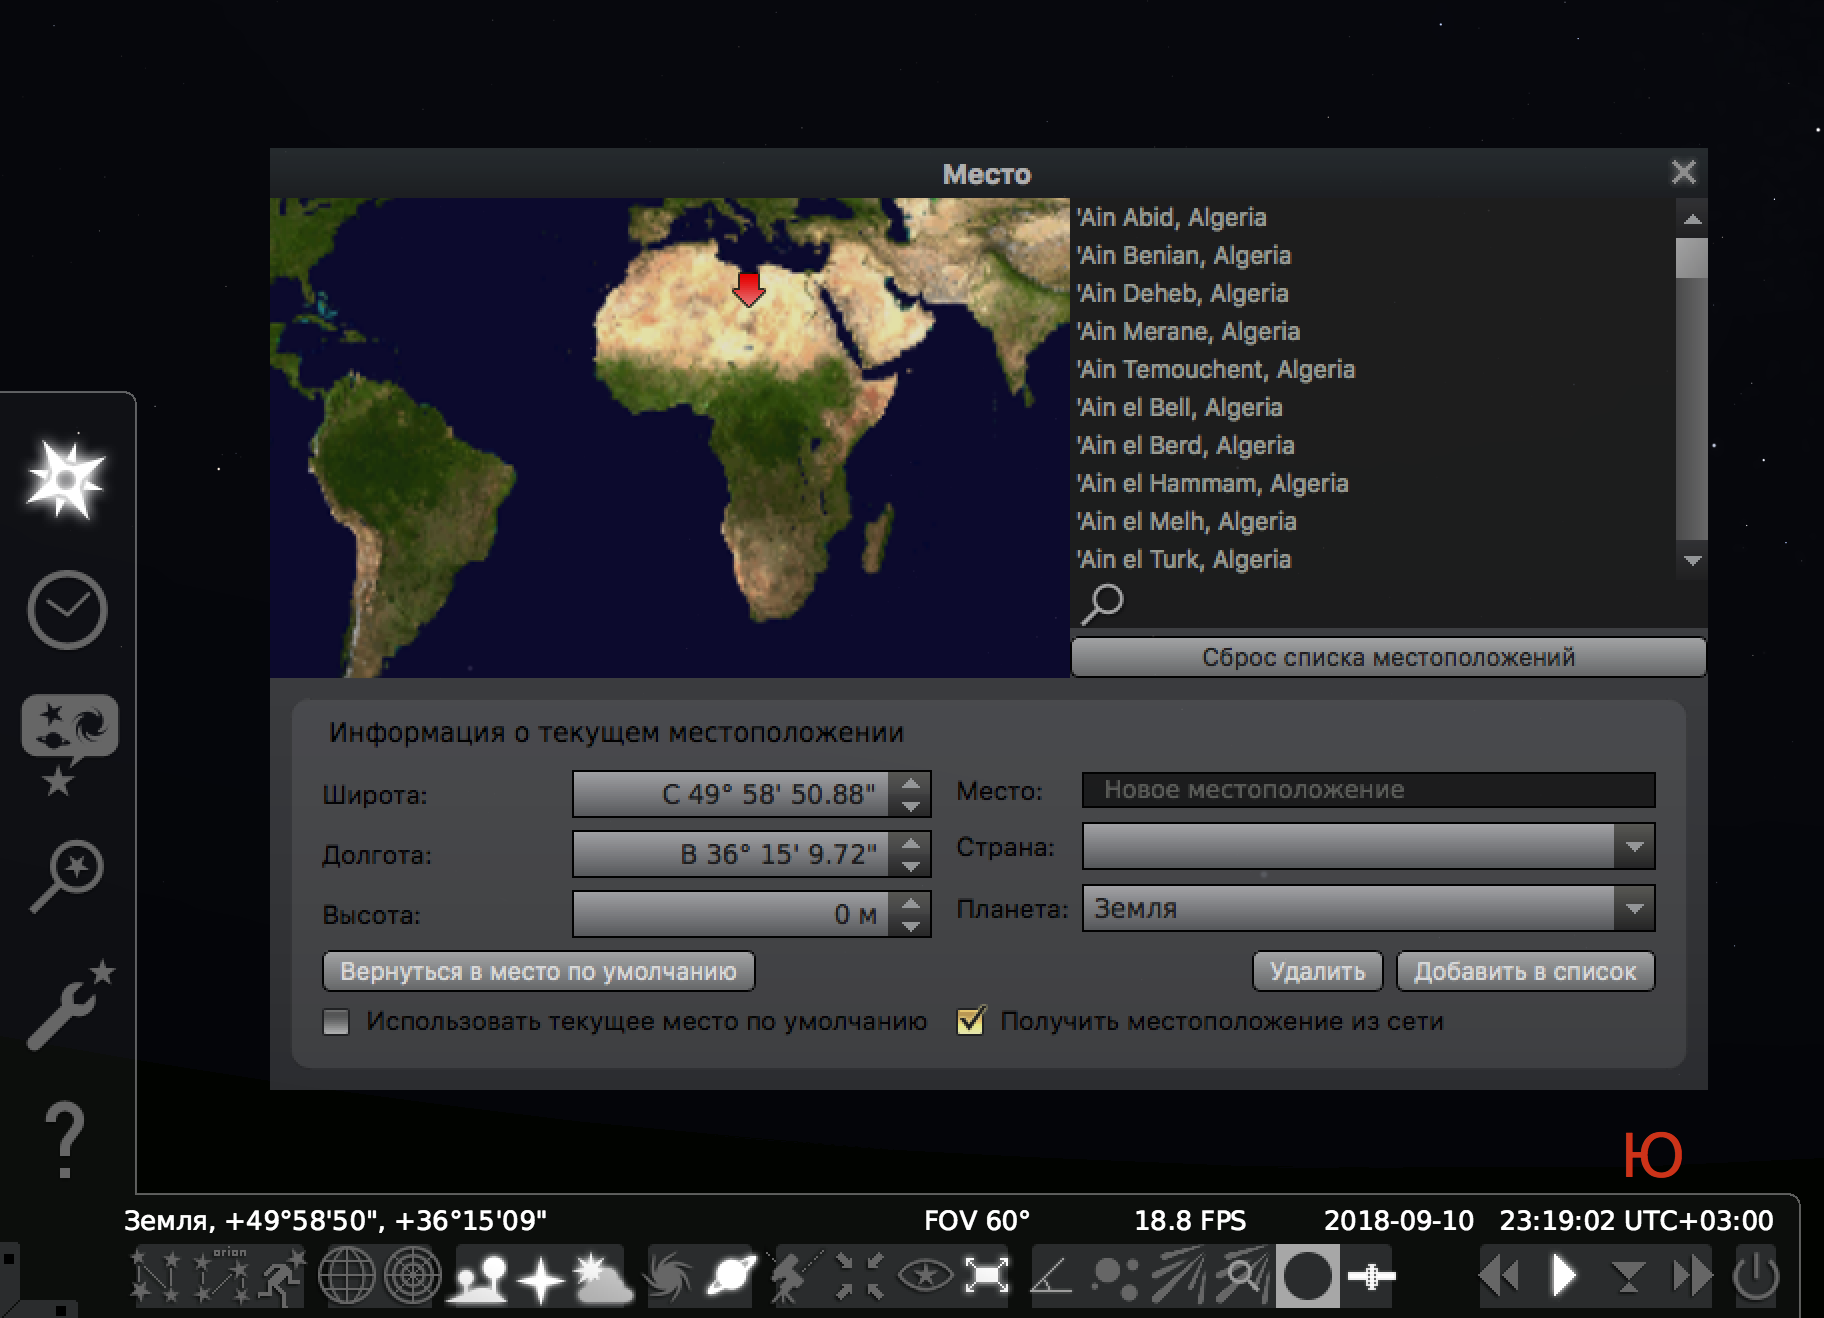1824x1318 pixels.
Task: Open the date/time window clock icon
Action: [x=66, y=610]
